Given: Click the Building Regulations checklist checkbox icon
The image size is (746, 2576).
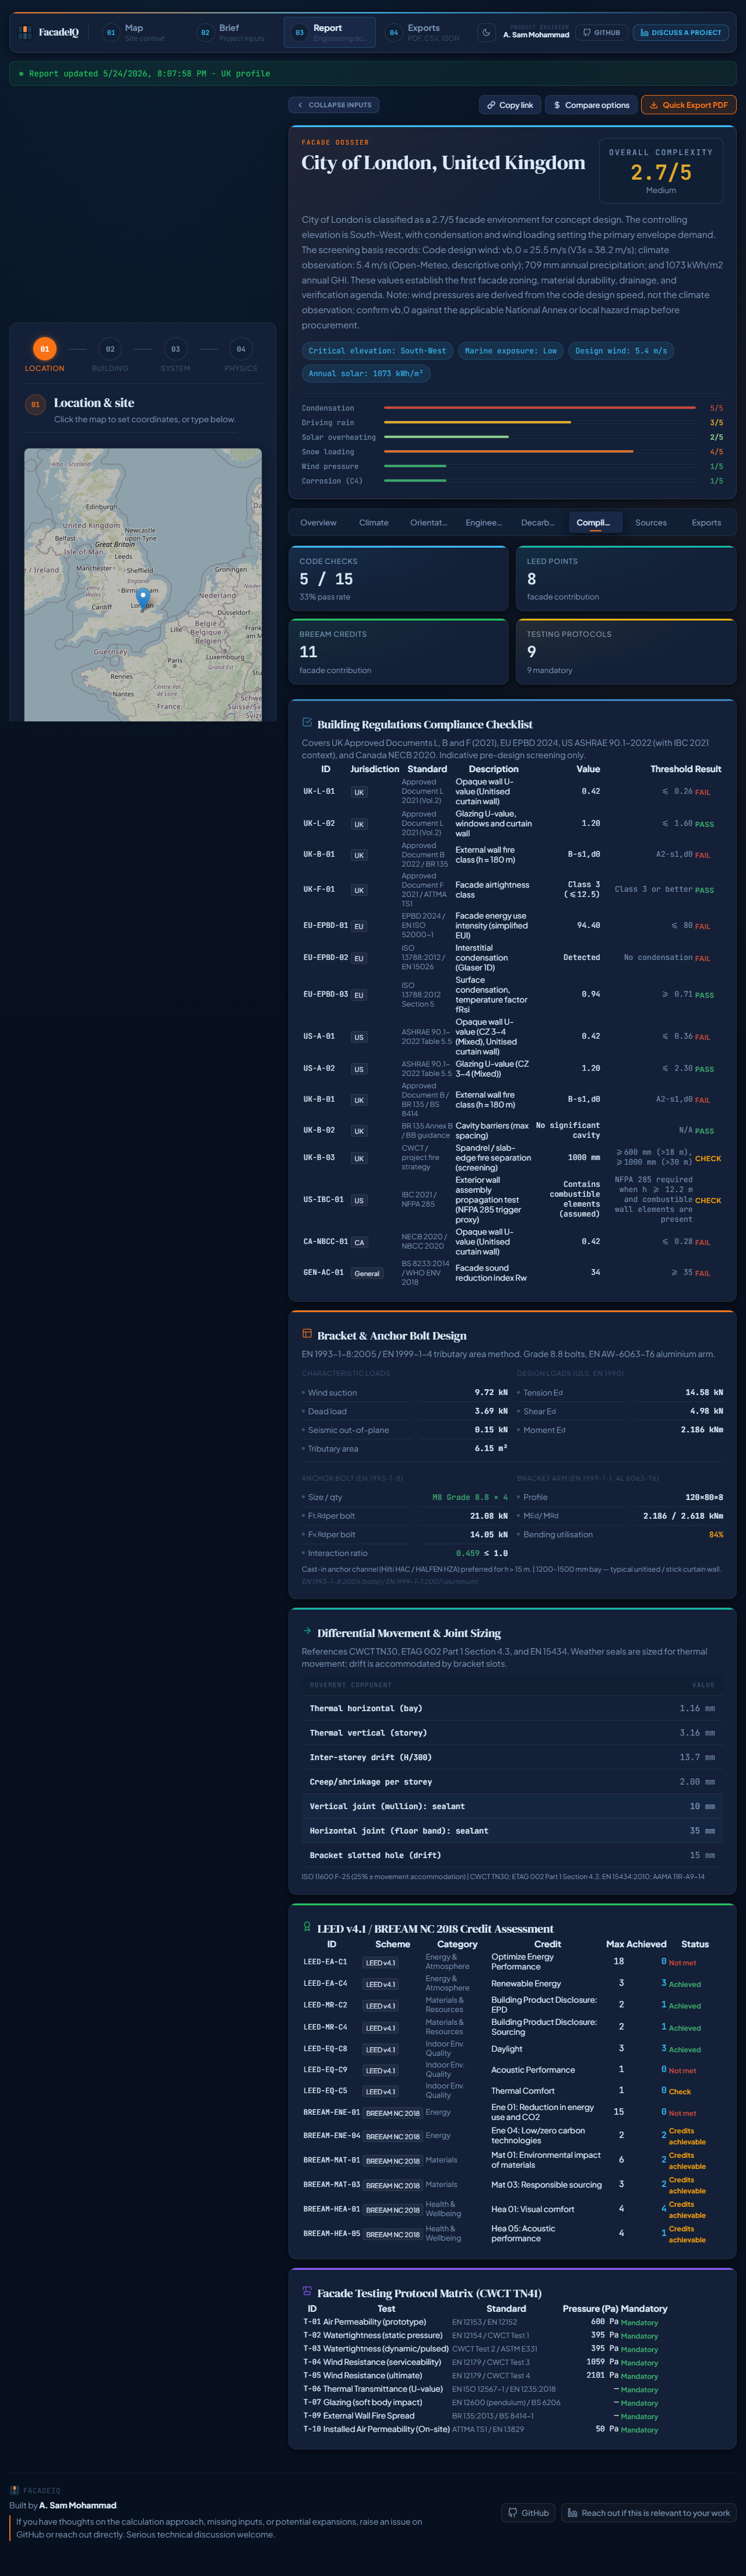Looking at the screenshot, I should pyautogui.click(x=307, y=723).
